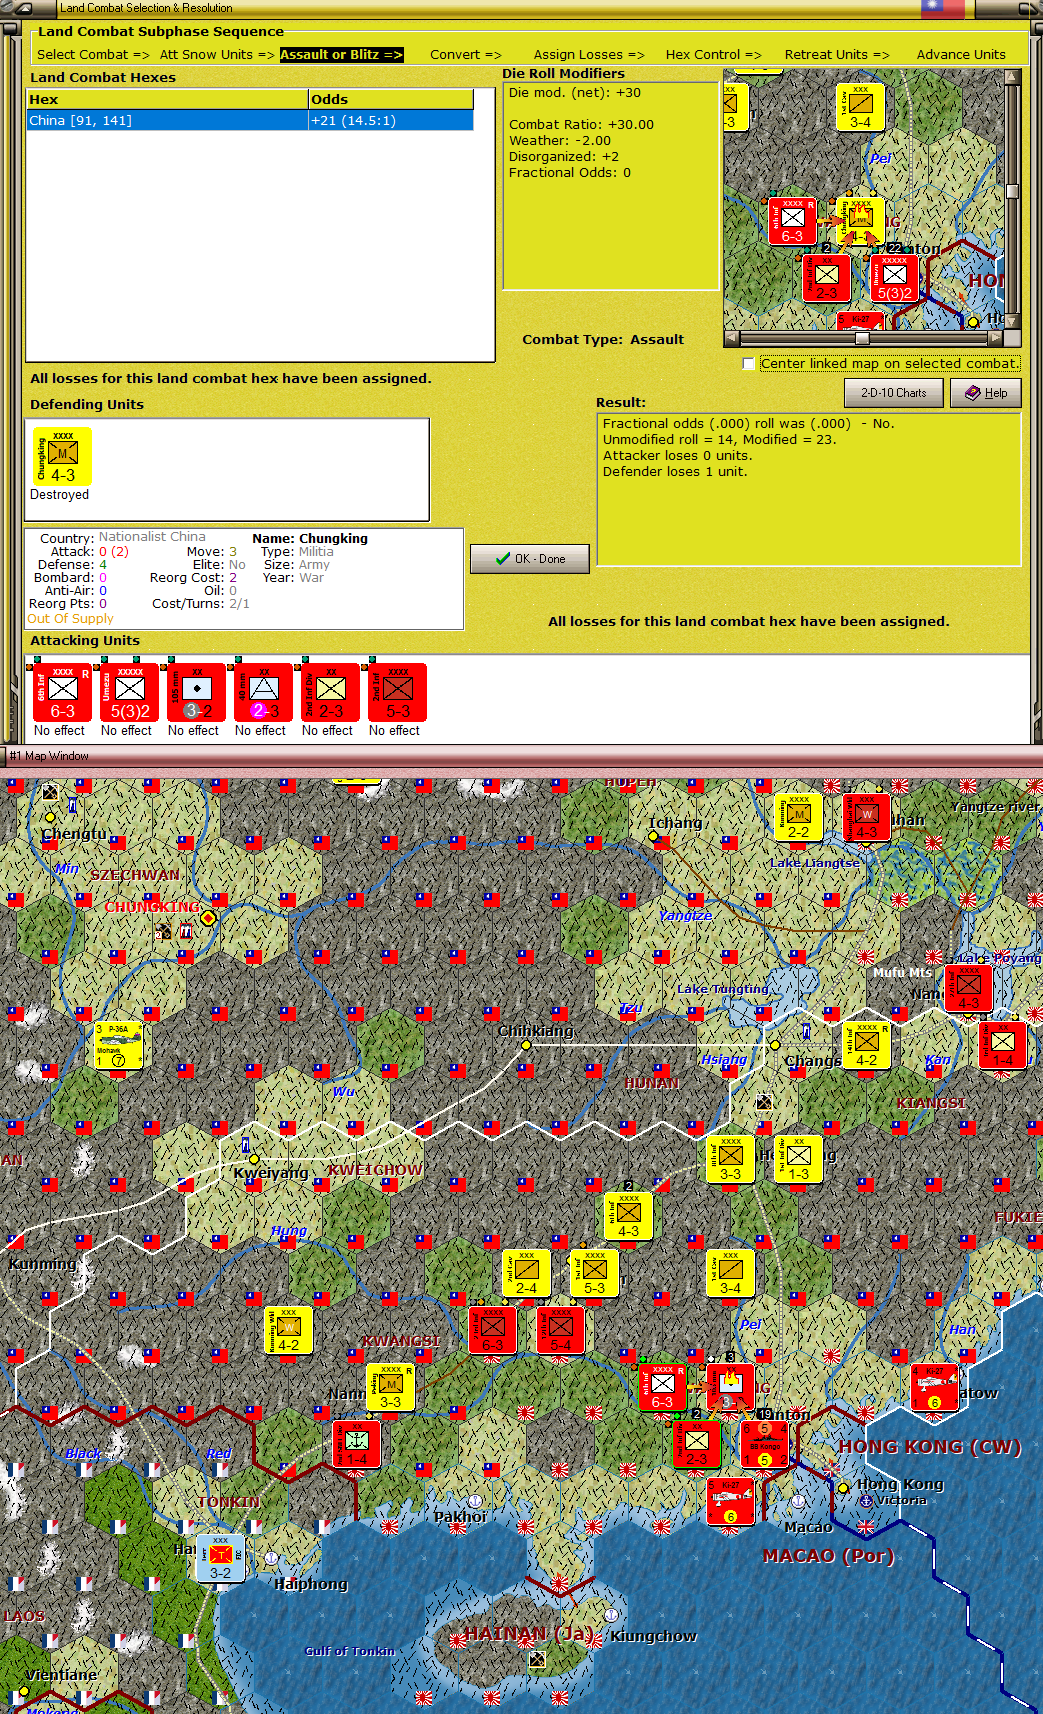Image resolution: width=1043 pixels, height=1714 pixels.
Task: Click the mini-map horizontal scrollbar thumb
Action: [x=862, y=338]
